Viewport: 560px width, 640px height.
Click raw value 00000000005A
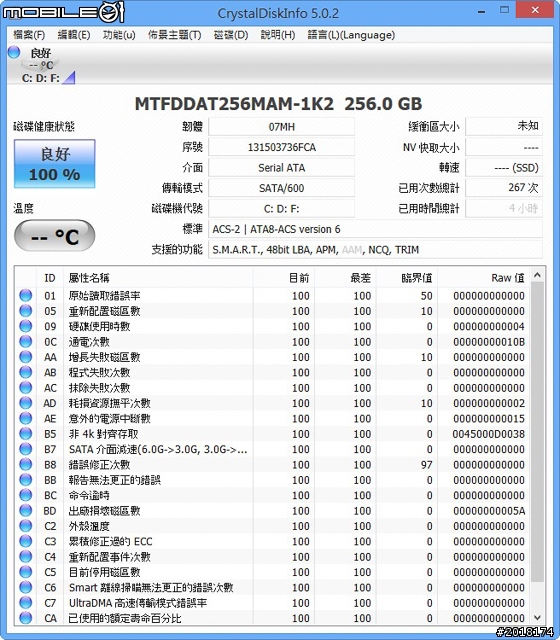tap(489, 511)
